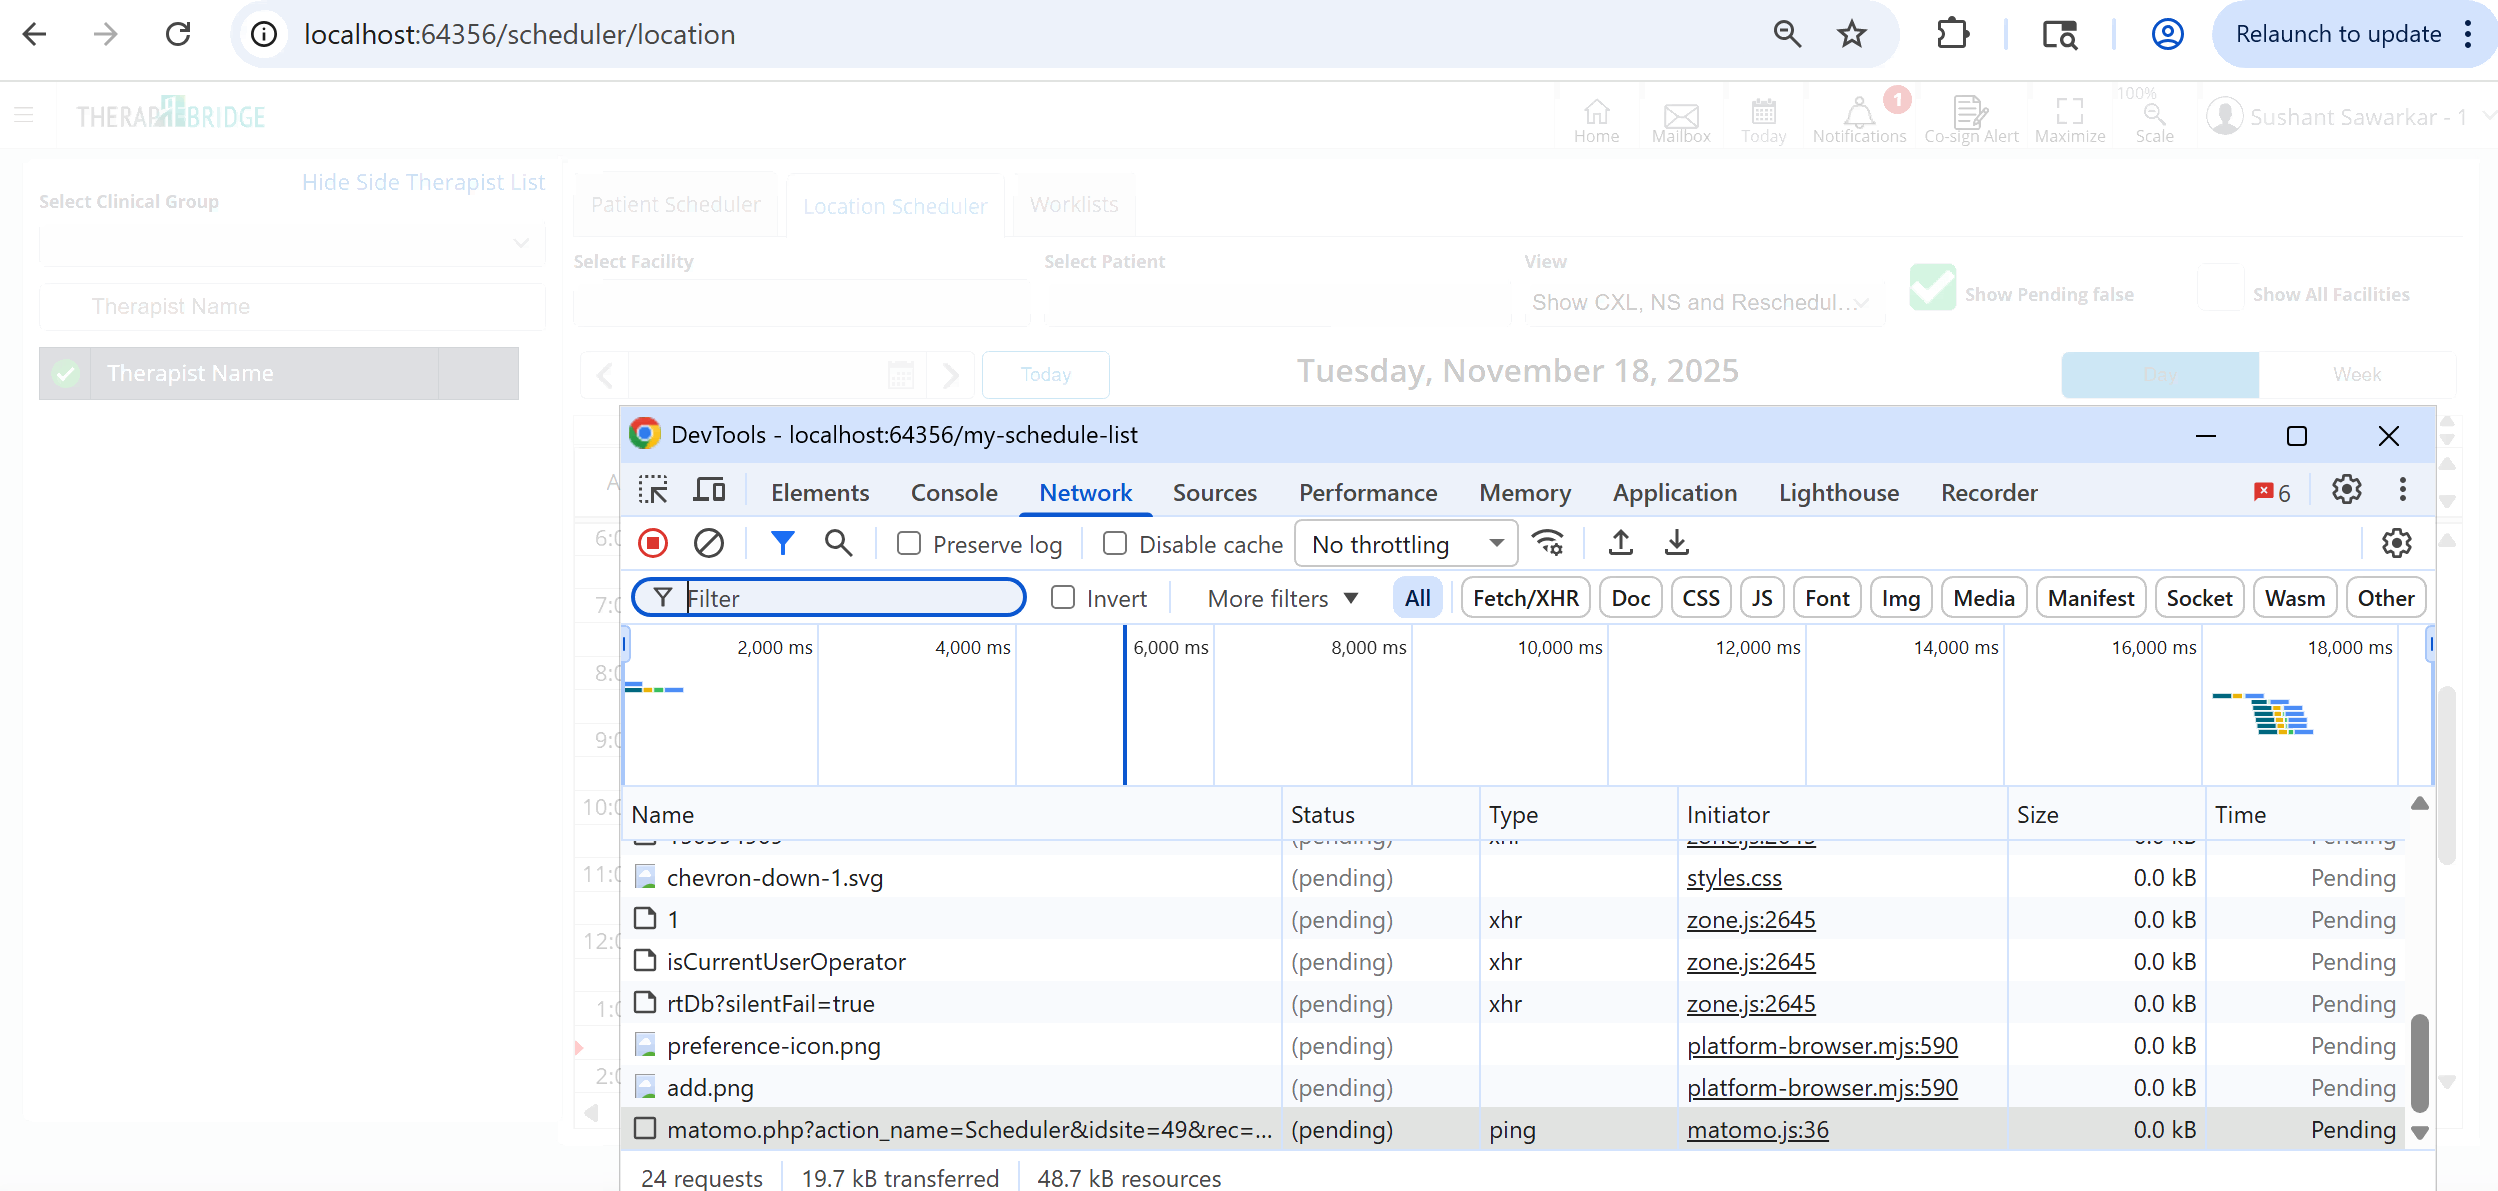Tick the Invert filter checkbox
The width and height of the screenshot is (2498, 1191).
click(x=1063, y=598)
